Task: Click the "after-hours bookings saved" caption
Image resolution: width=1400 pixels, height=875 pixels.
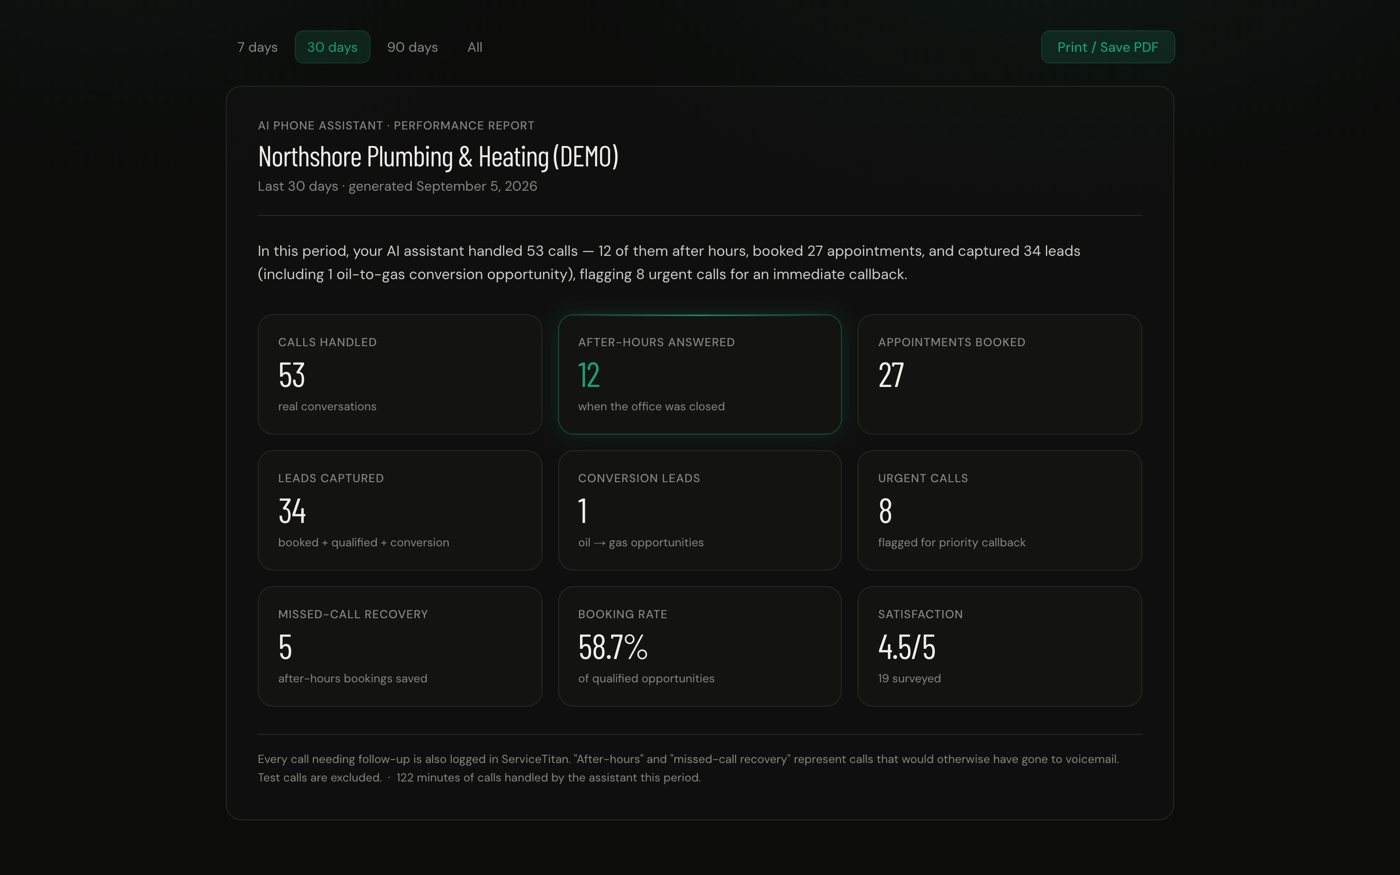Action: [x=353, y=678]
